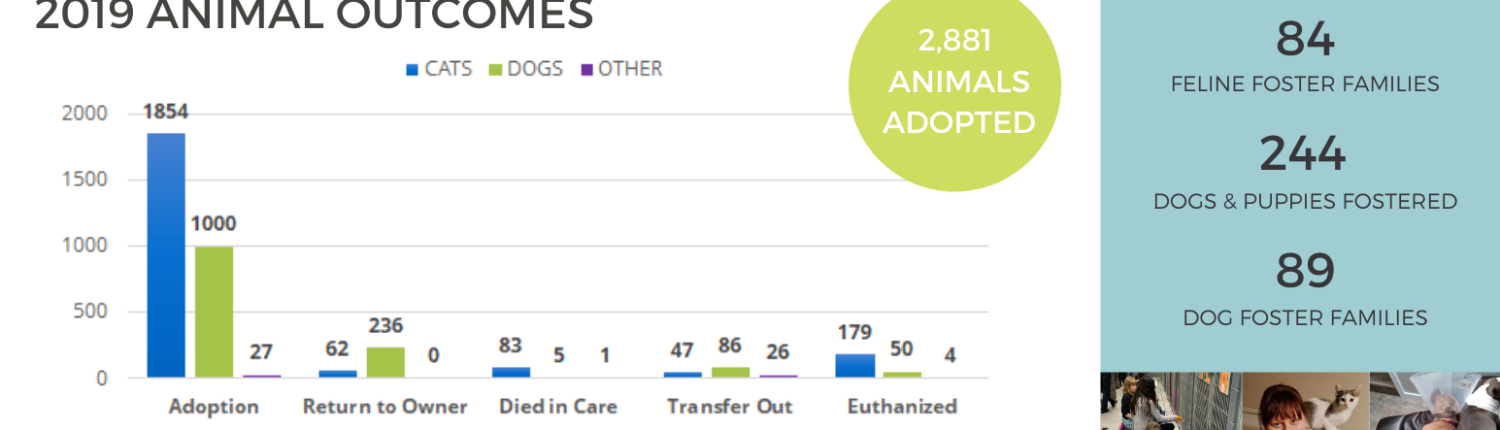Click the 244 Dogs & Puppies Fostered stat
This screenshot has height=430, width=1500.
click(1305, 172)
